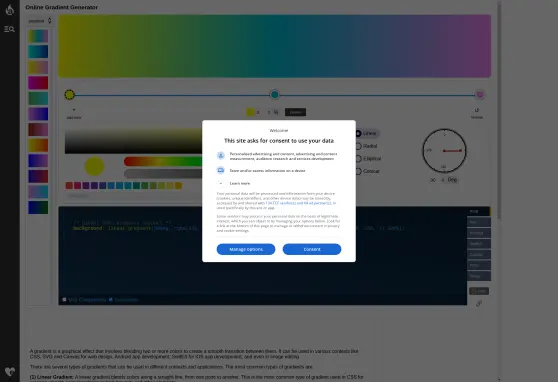Click the link chain icon below code panel
The image size is (558, 382).
[x=479, y=303]
